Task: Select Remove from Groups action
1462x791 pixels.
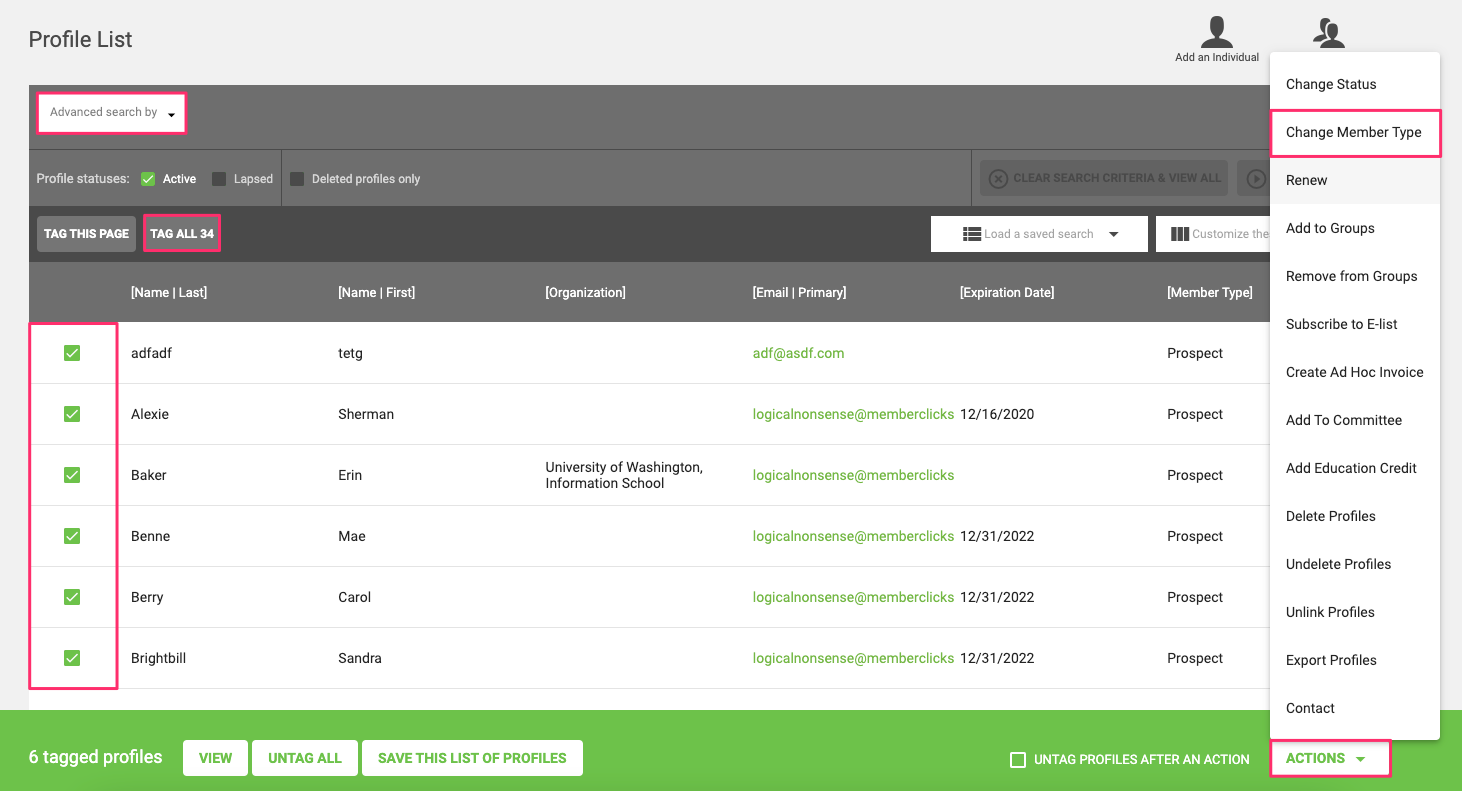Action: tap(1354, 276)
